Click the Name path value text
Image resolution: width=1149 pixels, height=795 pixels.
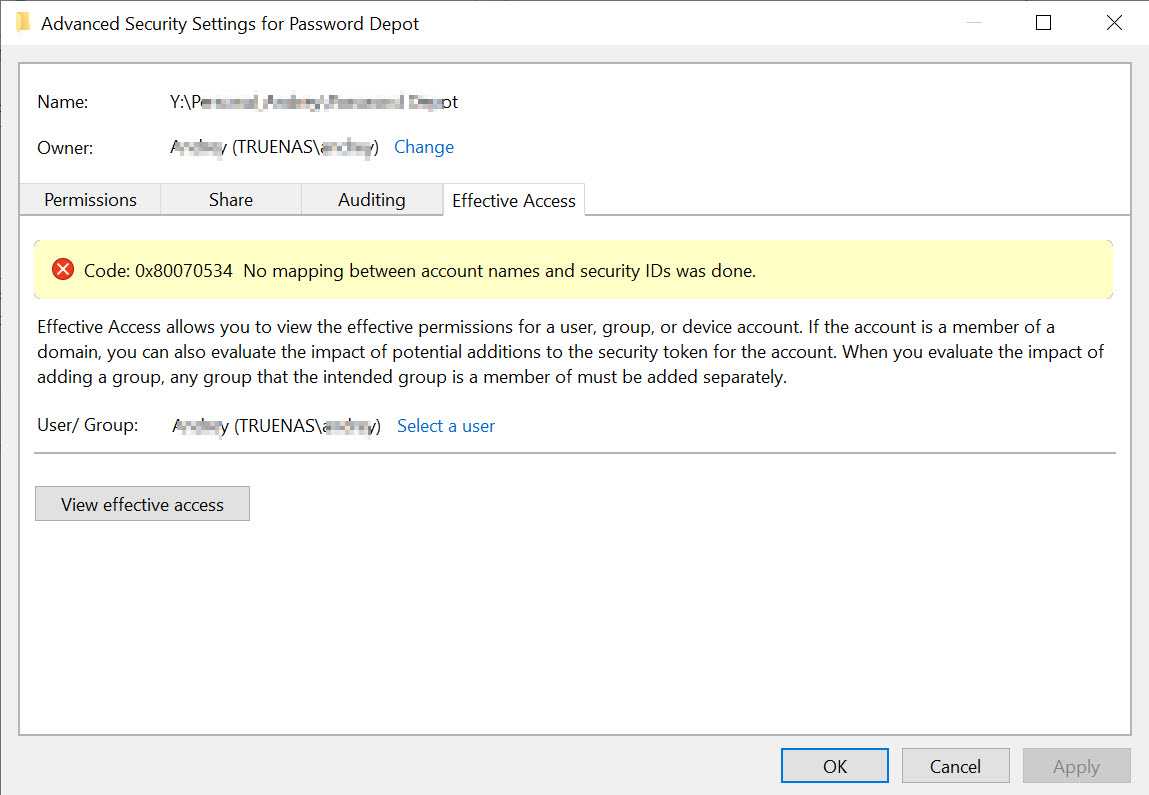pos(314,102)
